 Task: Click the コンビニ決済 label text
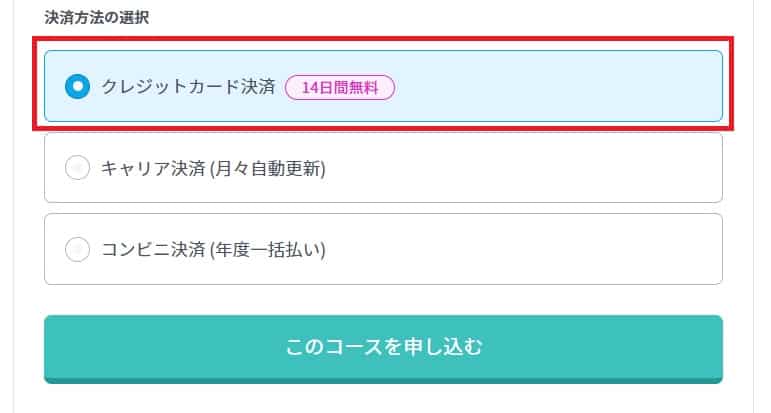[x=152, y=249]
